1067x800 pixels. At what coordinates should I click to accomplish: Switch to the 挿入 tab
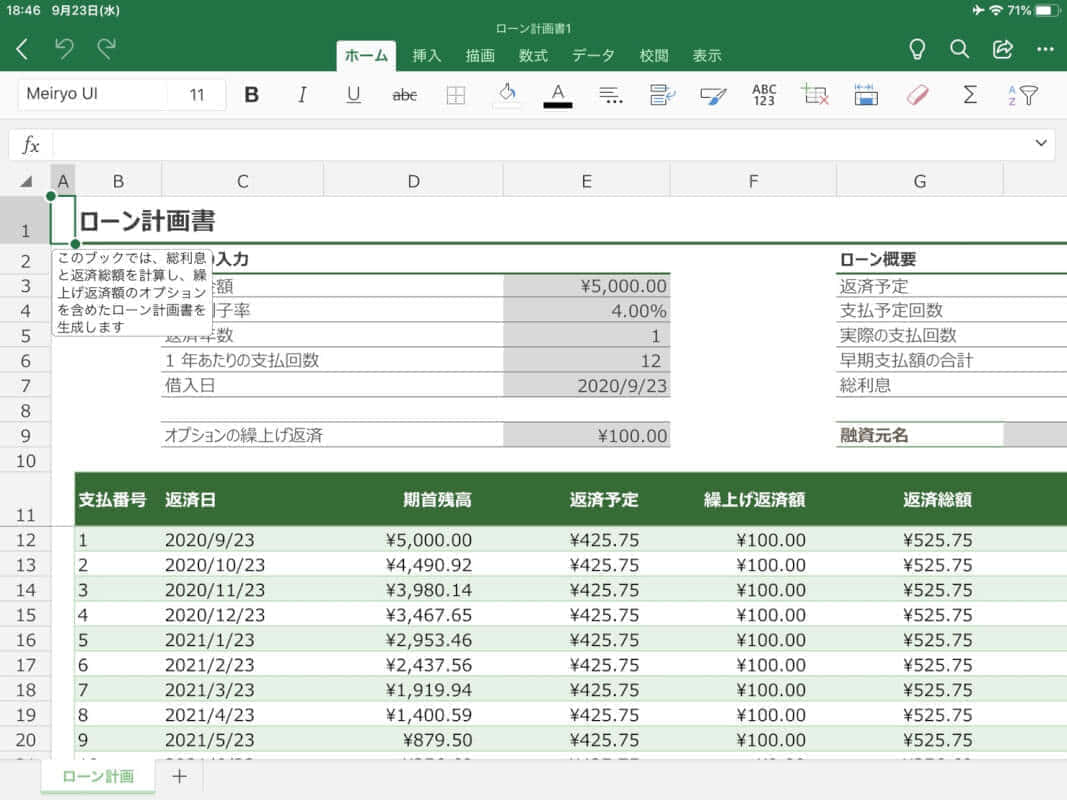(427, 56)
